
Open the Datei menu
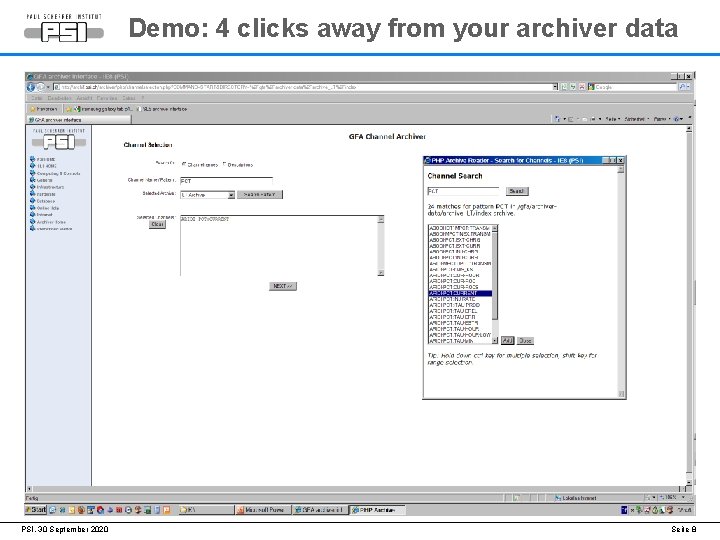click(x=36, y=98)
